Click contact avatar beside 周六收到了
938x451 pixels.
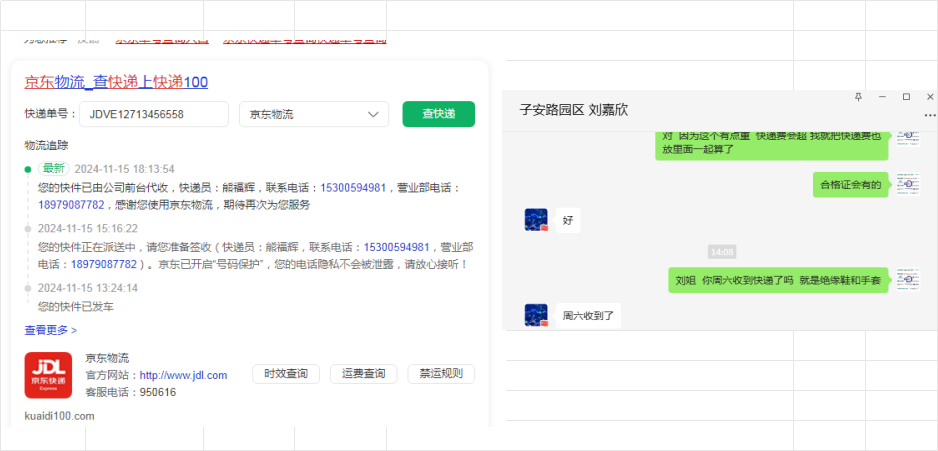click(x=536, y=315)
